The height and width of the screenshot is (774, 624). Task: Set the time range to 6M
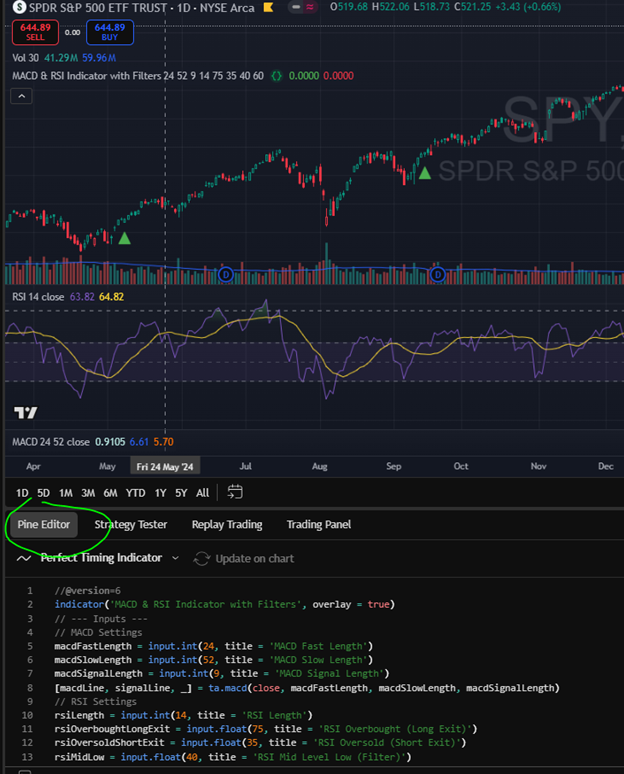(110, 493)
